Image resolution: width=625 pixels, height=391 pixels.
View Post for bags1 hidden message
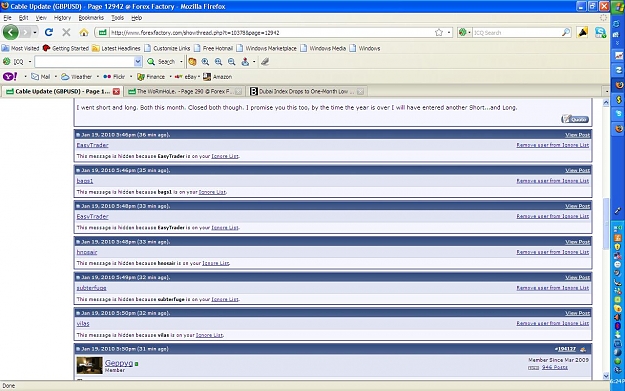(x=577, y=170)
